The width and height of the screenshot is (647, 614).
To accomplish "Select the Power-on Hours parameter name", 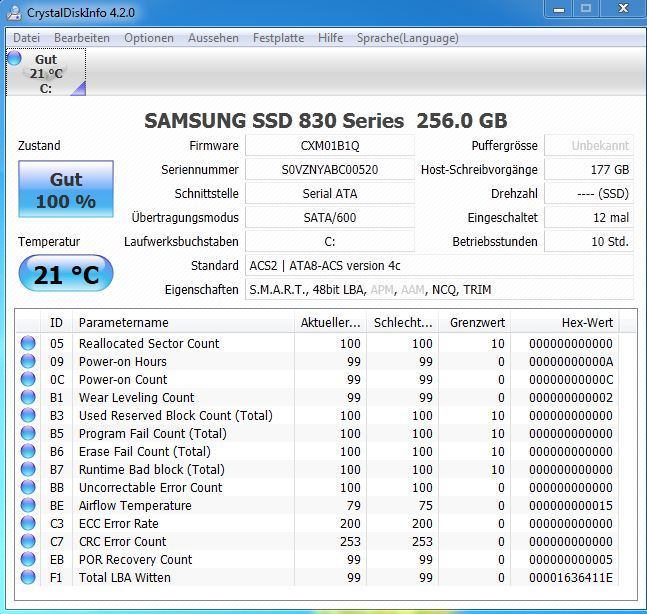I will coord(123,361).
